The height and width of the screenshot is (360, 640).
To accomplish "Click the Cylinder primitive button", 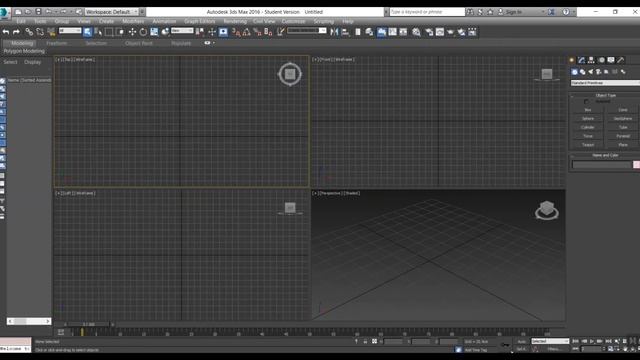I will pyautogui.click(x=588, y=127).
